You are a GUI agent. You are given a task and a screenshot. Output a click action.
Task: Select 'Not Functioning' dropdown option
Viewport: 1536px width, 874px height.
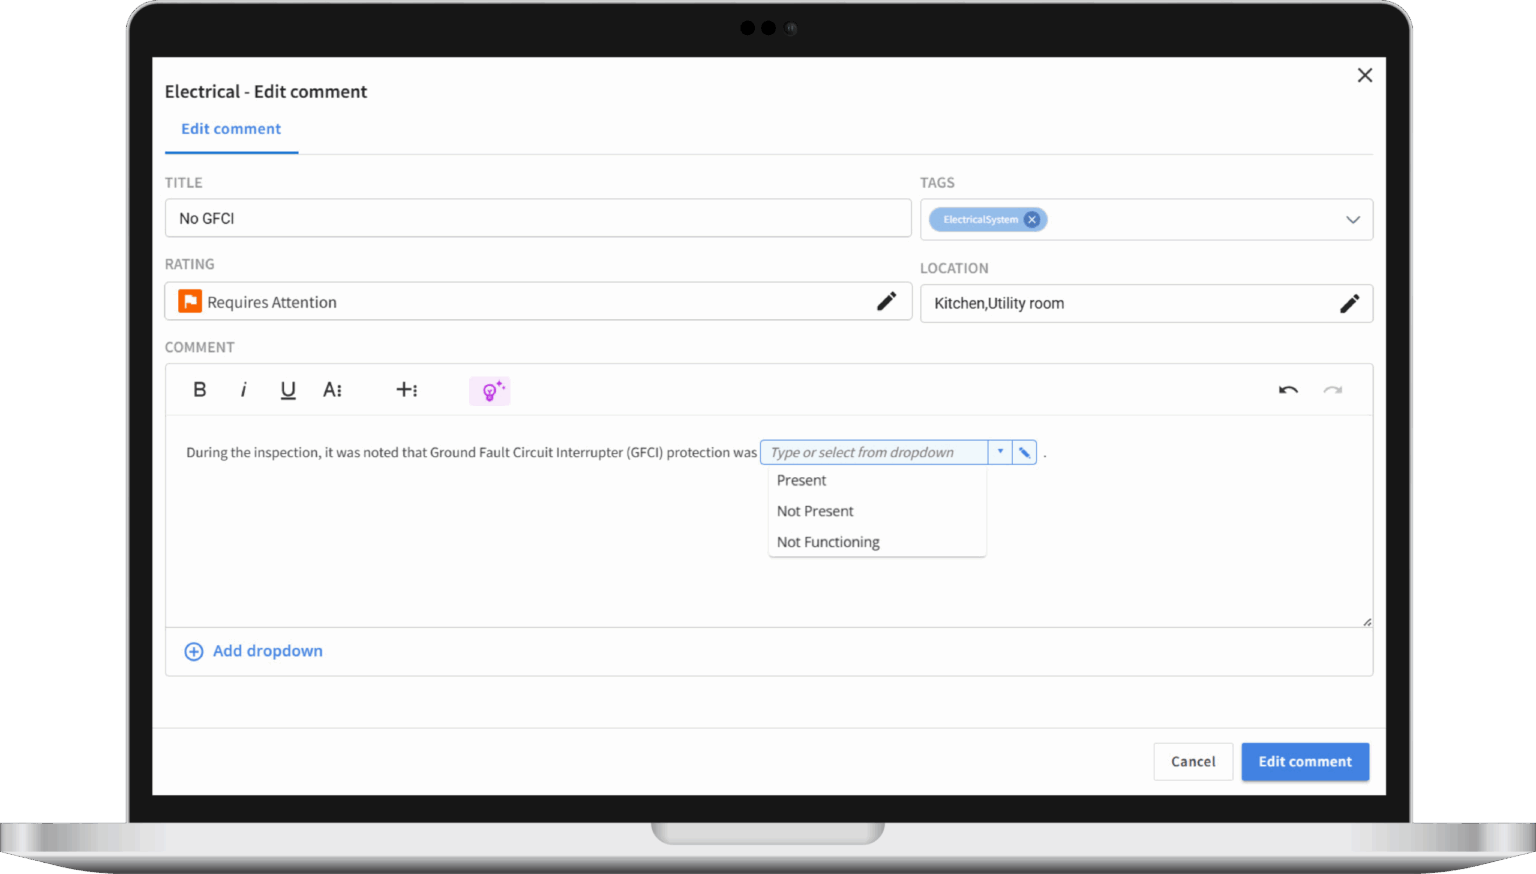[x=828, y=542]
